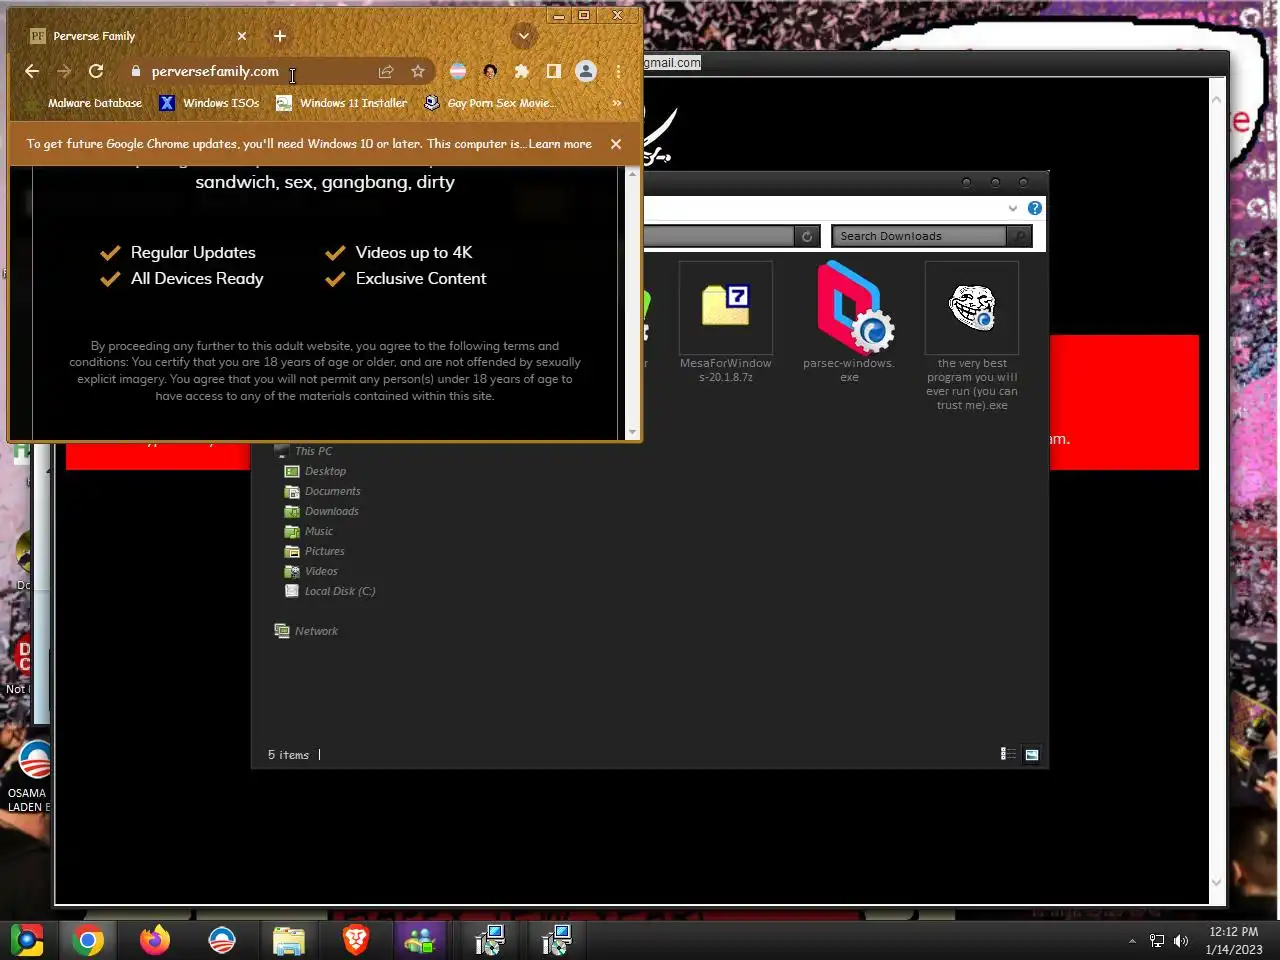
Task: Close the Perverse Family tab
Action: click(x=242, y=36)
